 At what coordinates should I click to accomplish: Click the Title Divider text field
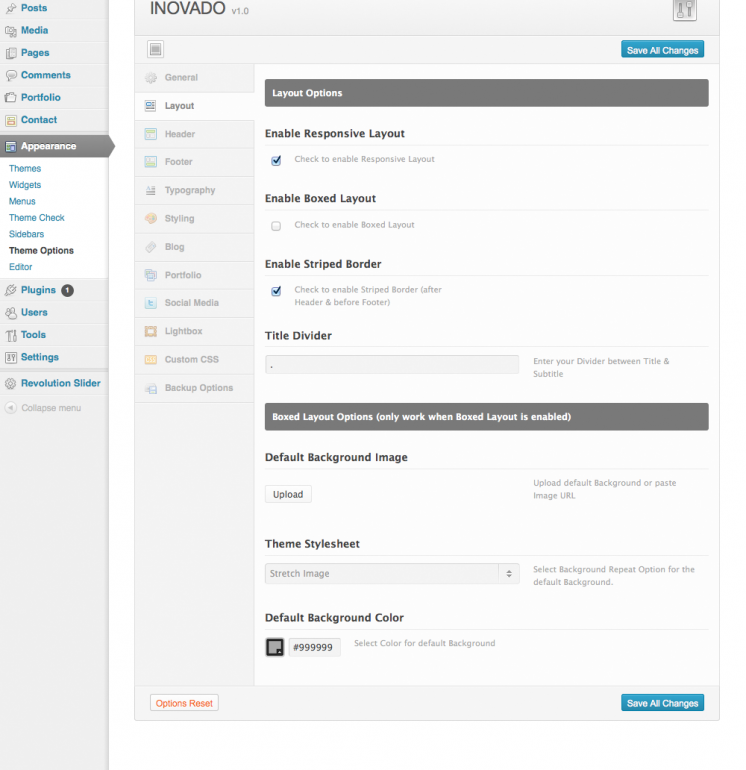(392, 365)
